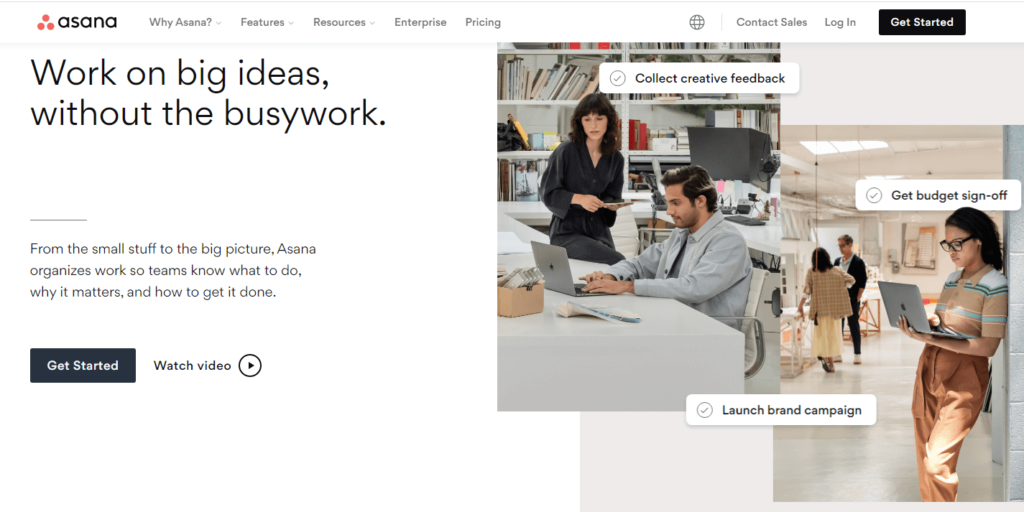Expand the Resources dropdown menu
The width and height of the screenshot is (1024, 512).
click(x=344, y=22)
